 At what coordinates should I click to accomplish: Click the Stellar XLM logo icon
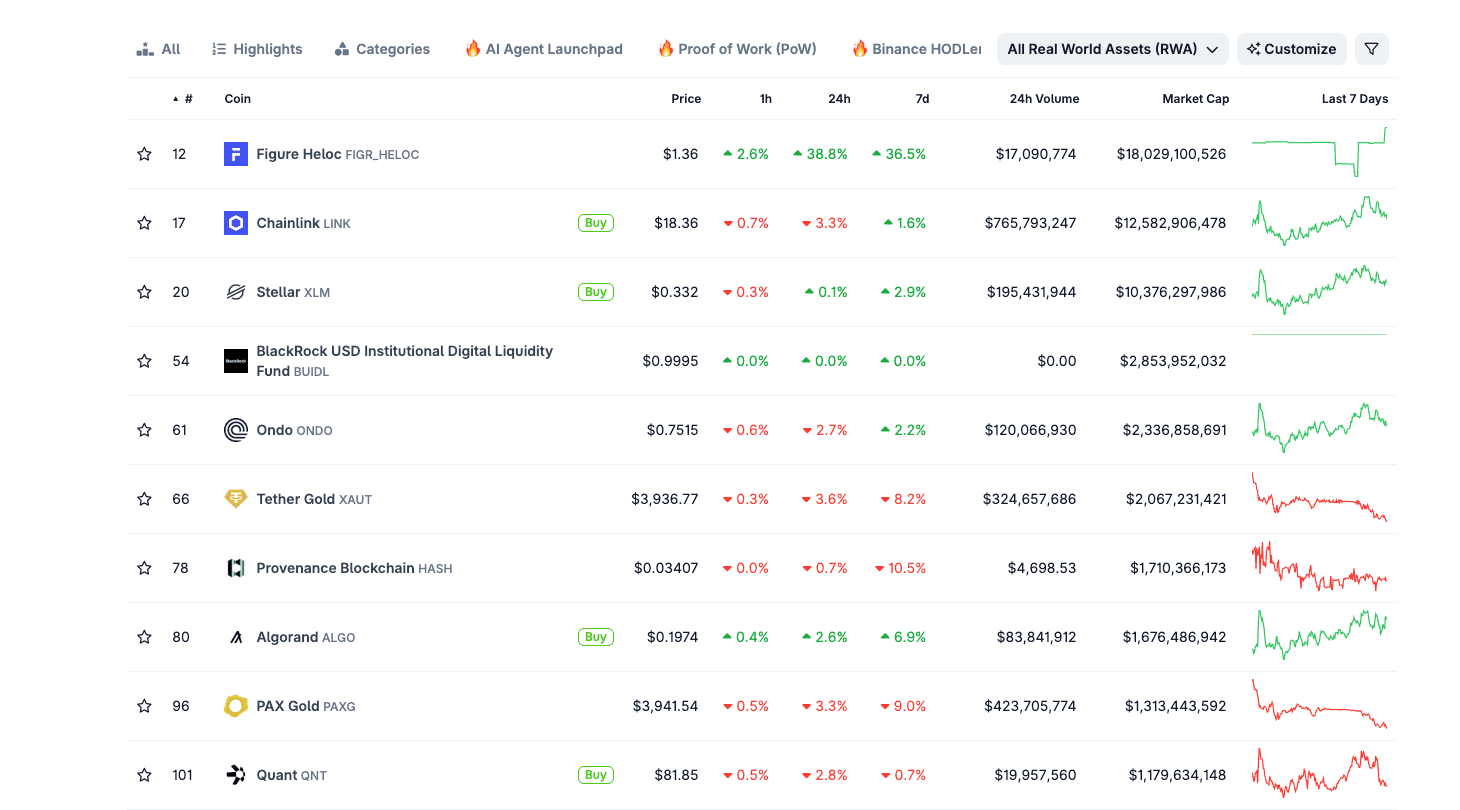pyautogui.click(x=236, y=292)
